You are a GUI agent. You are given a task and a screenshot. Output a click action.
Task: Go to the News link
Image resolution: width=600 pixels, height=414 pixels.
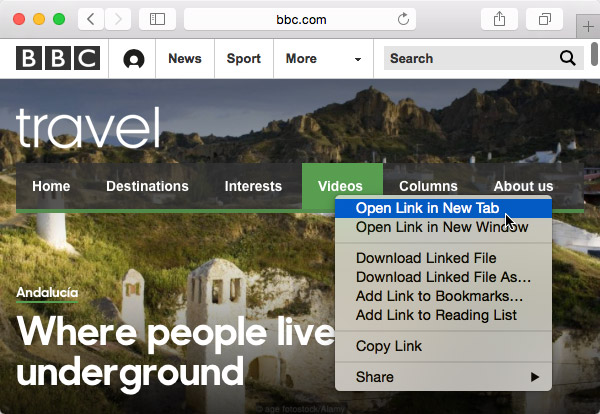point(184,59)
